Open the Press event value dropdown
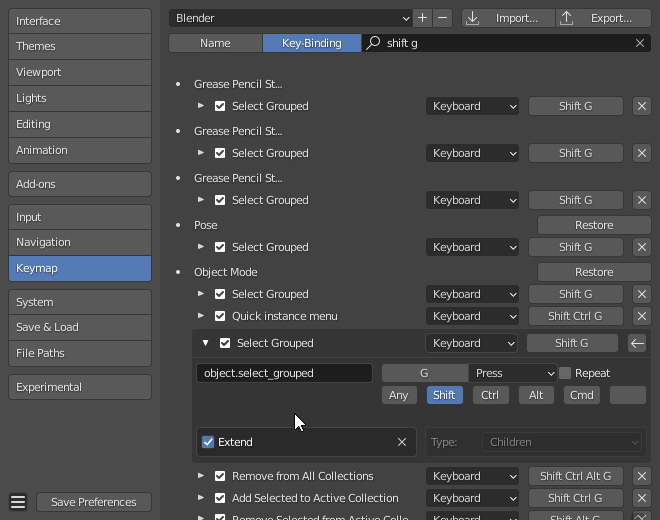 coord(513,373)
